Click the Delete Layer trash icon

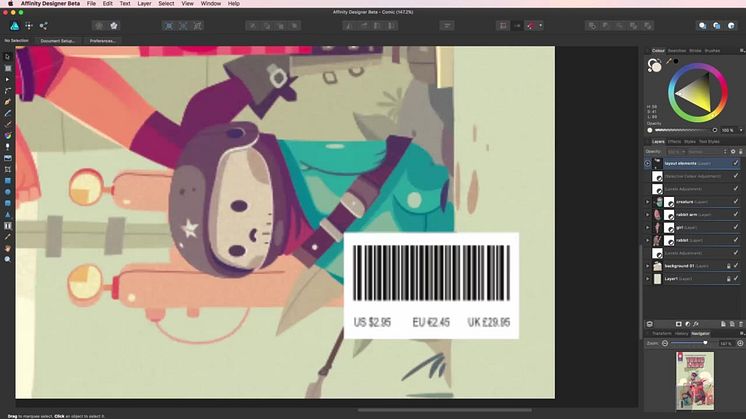tap(741, 324)
